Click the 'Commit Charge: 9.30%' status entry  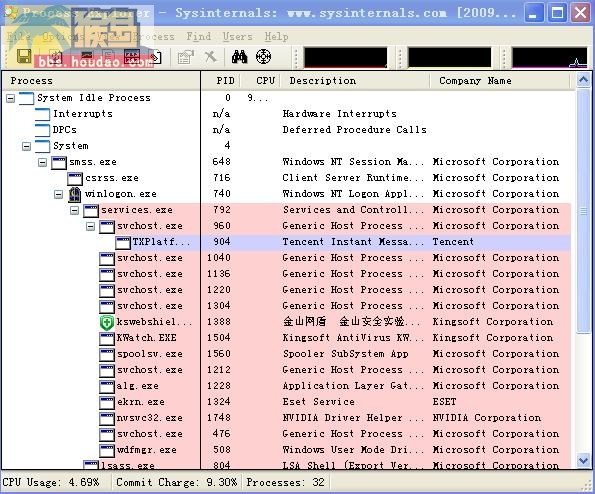tap(177, 483)
